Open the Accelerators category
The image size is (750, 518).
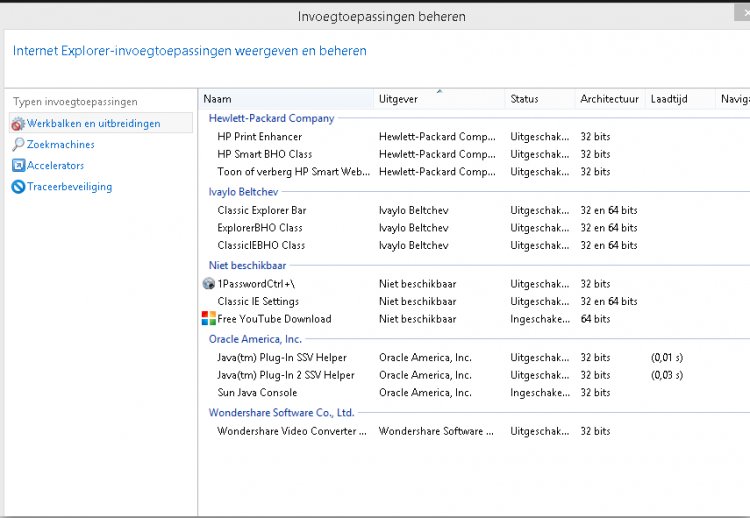pos(55,165)
